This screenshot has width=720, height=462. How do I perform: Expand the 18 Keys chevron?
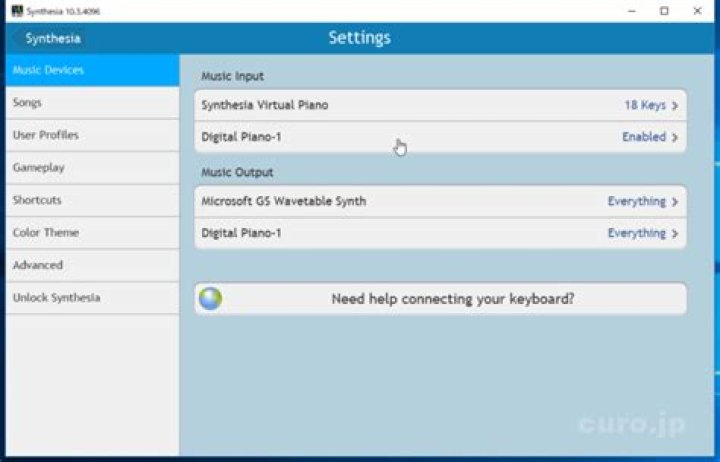pyautogui.click(x=675, y=105)
